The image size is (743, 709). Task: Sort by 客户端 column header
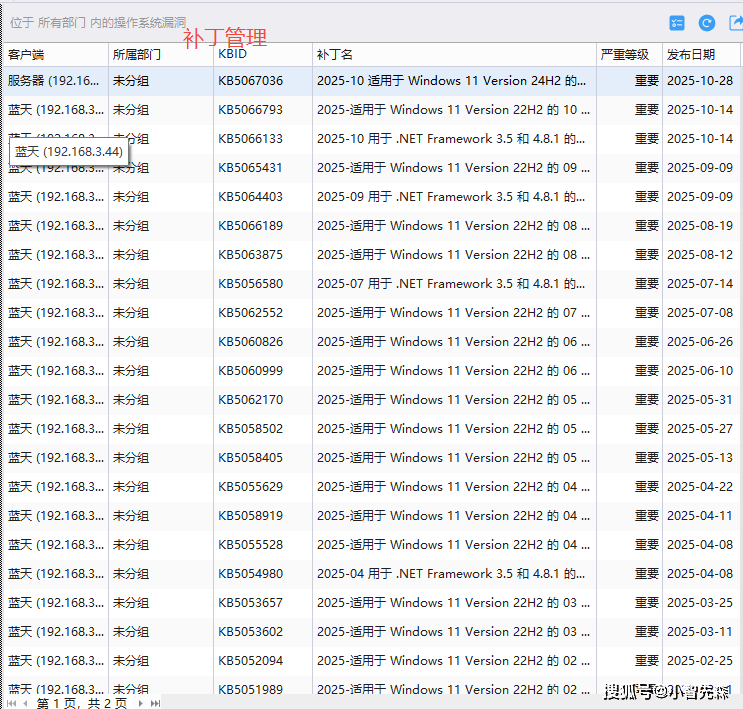tap(27, 55)
